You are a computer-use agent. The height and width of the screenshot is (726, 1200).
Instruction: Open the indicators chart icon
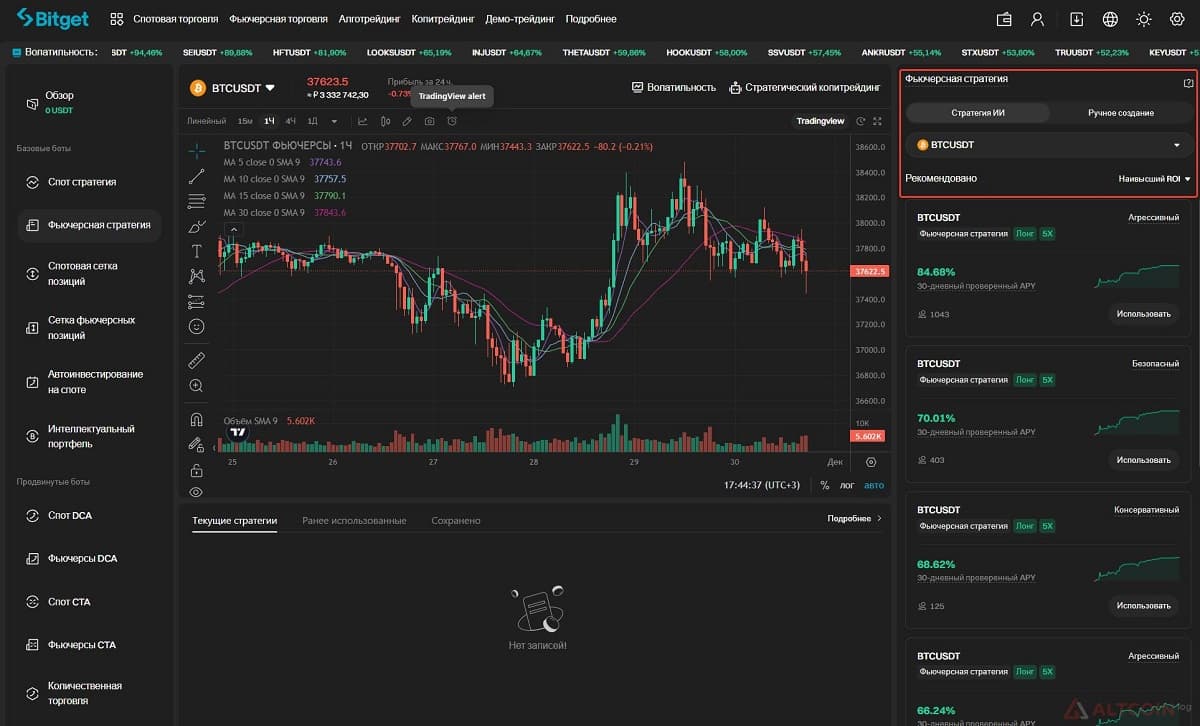coord(362,121)
